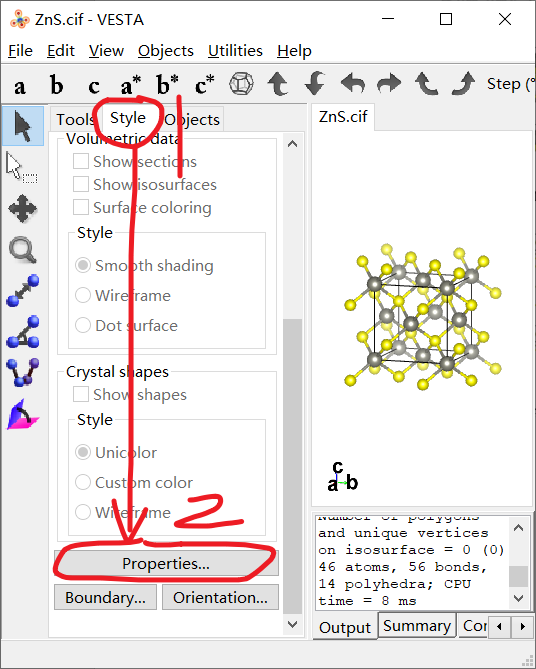Viewport: 536px width, 669px height.
Task: Choose the translate move tool
Action: tap(23, 209)
